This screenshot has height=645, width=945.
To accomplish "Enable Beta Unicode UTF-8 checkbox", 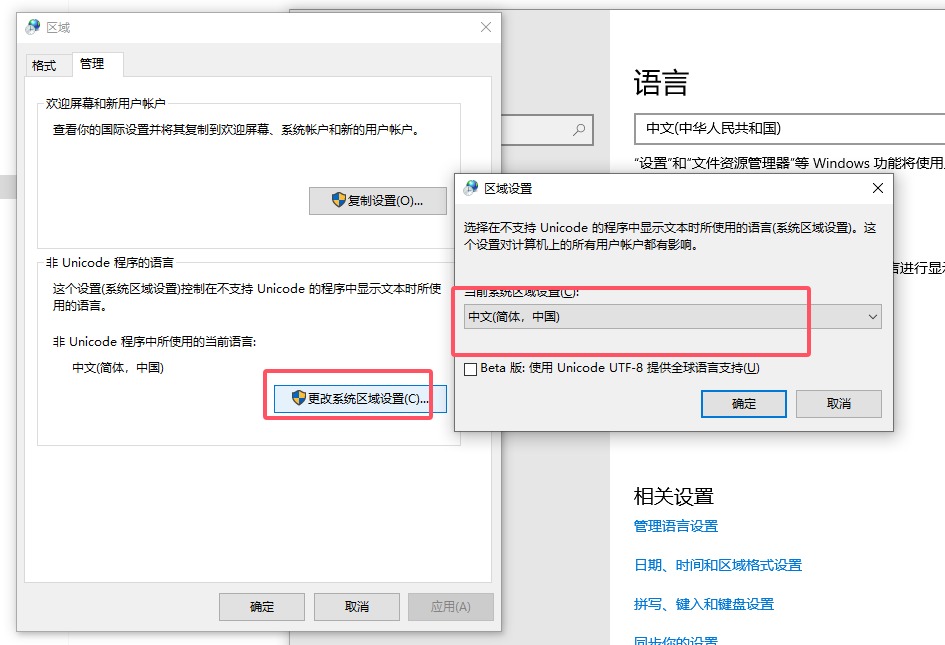I will 471,368.
